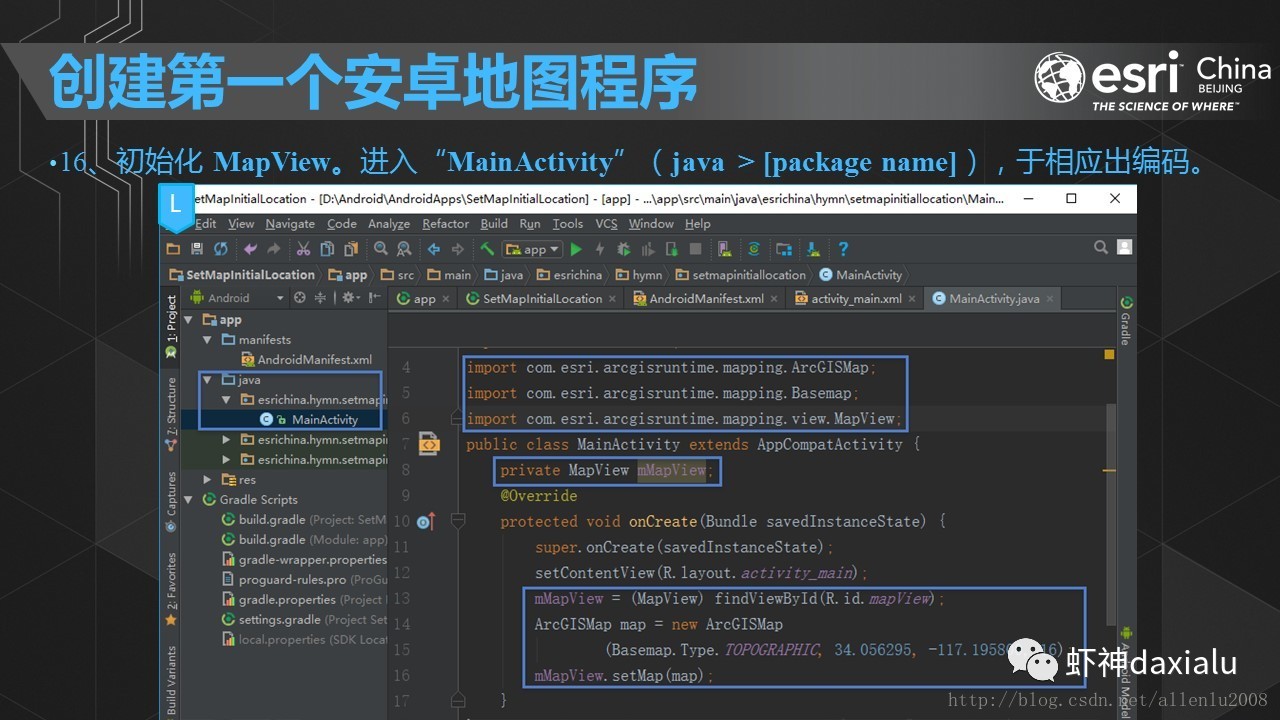Click the scroll from source target icon
Viewport: 1280px width, 720px height.
coord(299,298)
